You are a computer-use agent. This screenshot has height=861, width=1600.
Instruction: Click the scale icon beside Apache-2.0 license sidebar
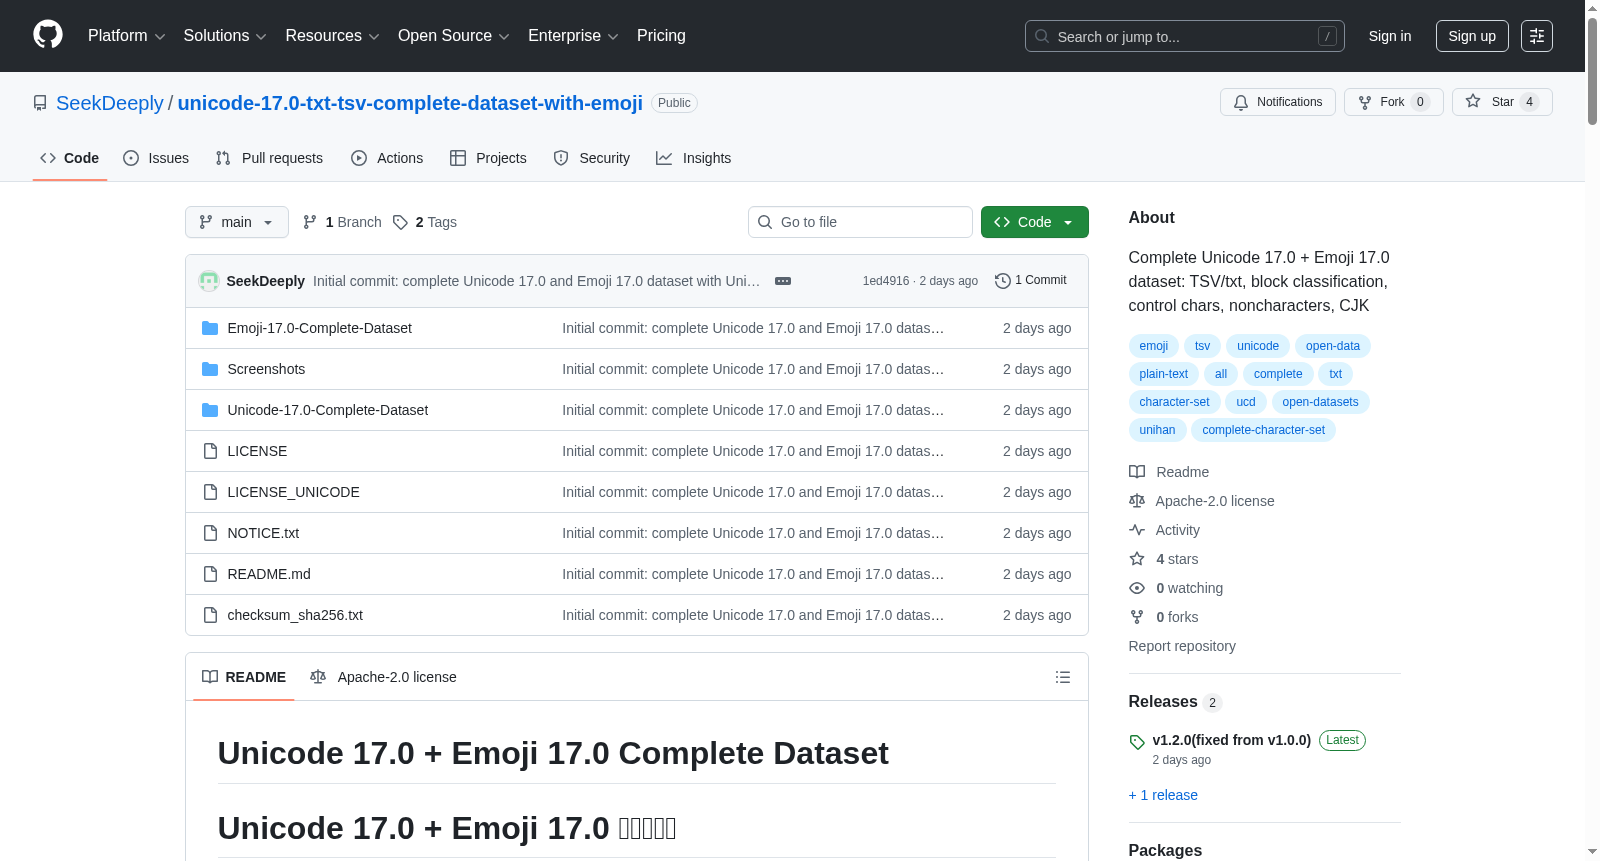pyautogui.click(x=1137, y=501)
